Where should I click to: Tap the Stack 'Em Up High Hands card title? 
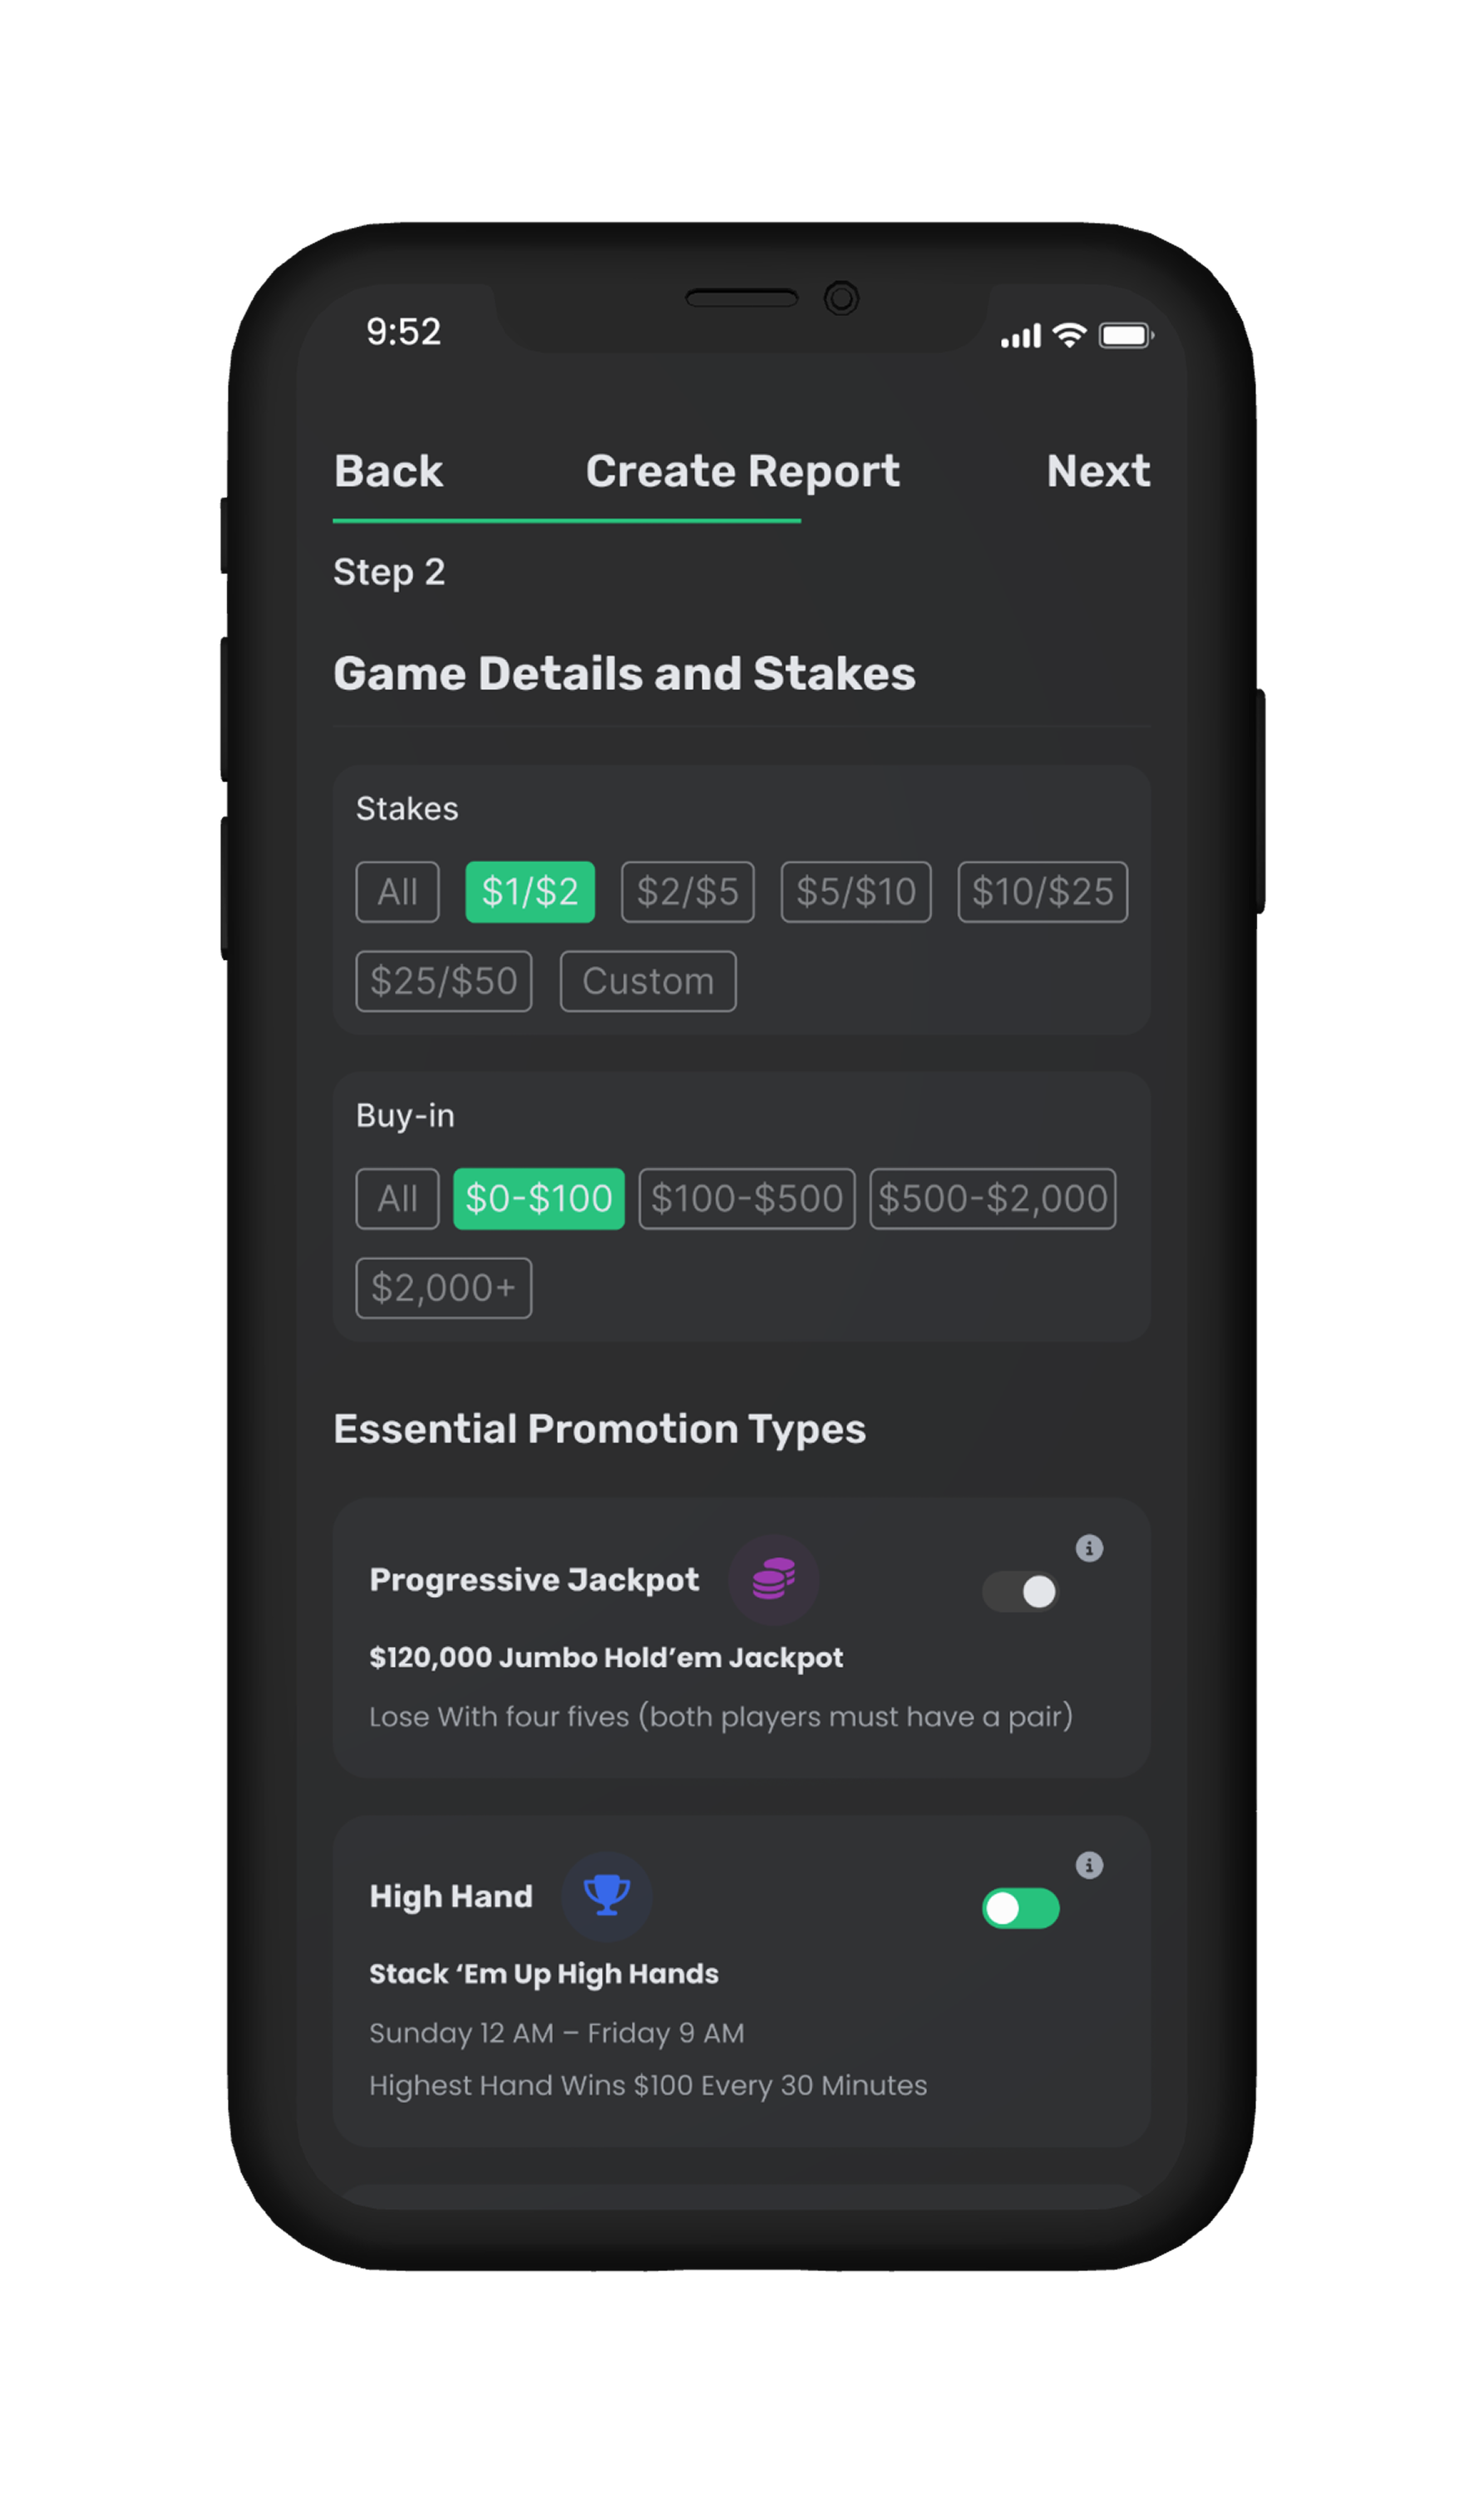click(544, 1973)
